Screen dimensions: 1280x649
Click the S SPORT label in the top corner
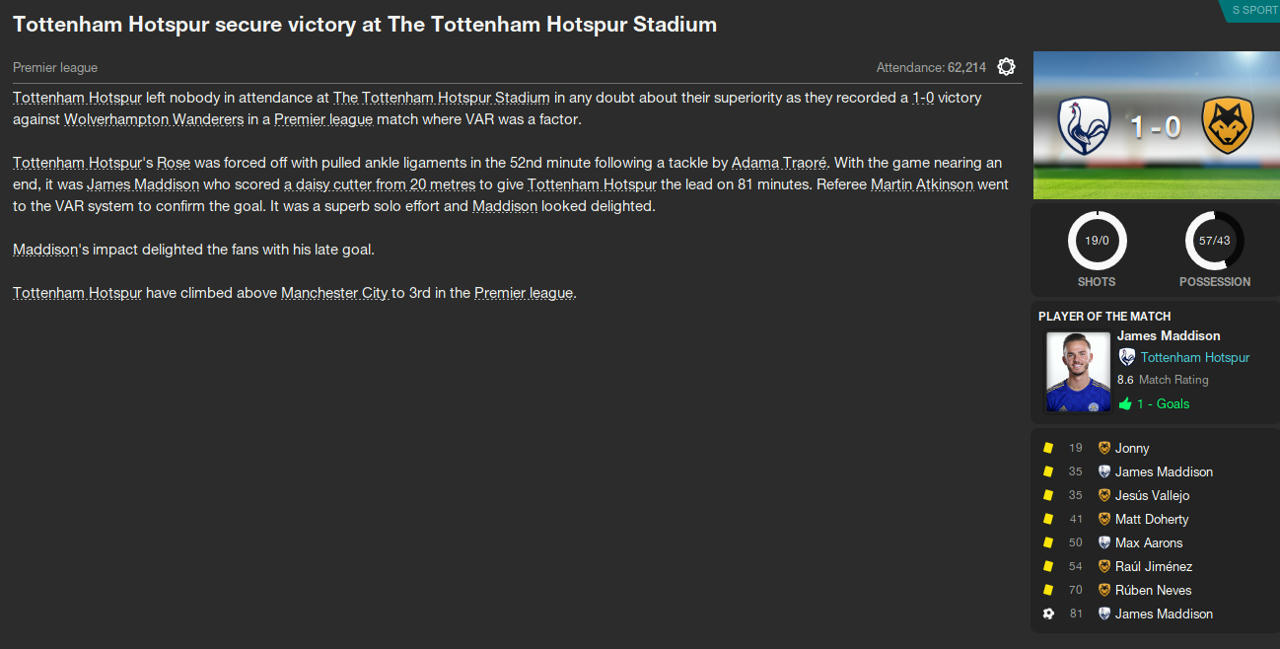[1254, 10]
